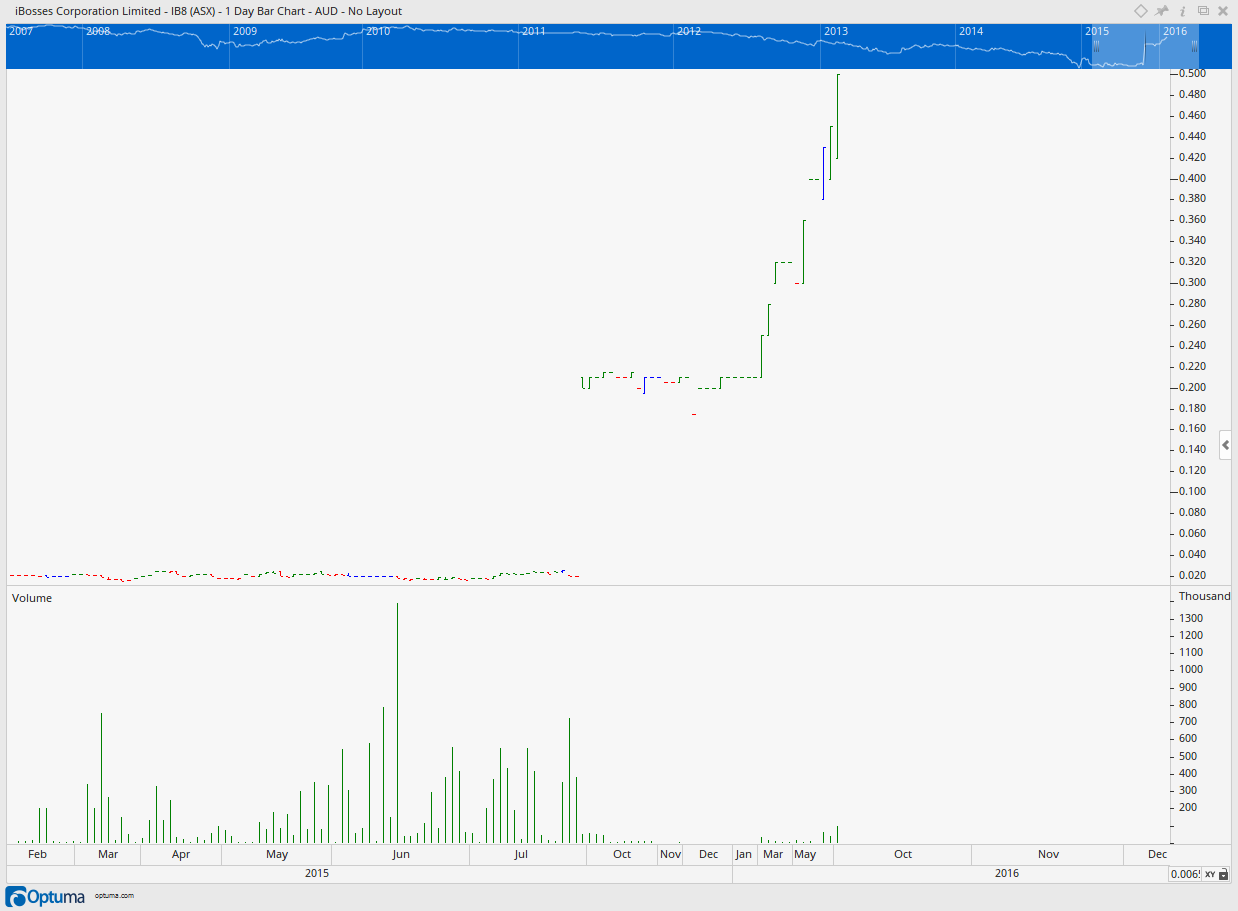Click the tallest June volume bar
The image size is (1238, 911).
tap(398, 723)
